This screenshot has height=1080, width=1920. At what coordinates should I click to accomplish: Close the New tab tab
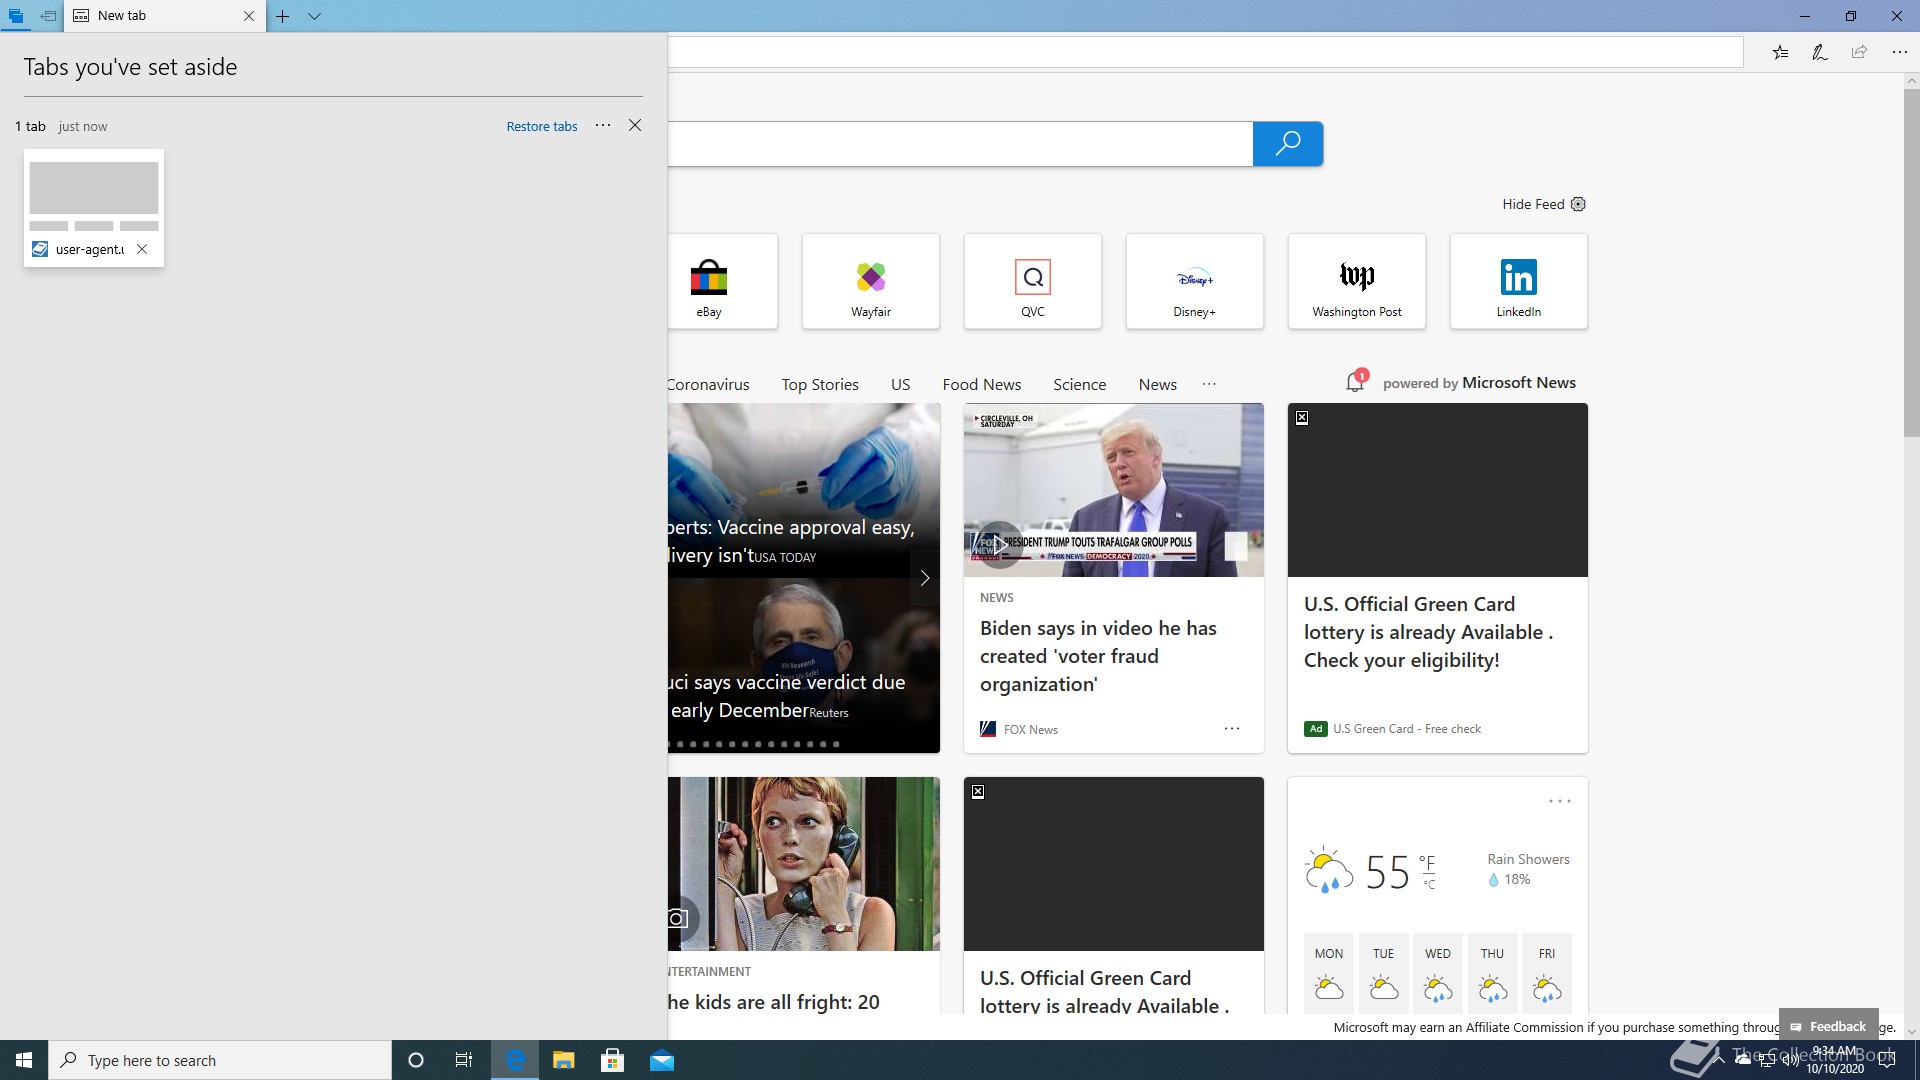point(249,16)
